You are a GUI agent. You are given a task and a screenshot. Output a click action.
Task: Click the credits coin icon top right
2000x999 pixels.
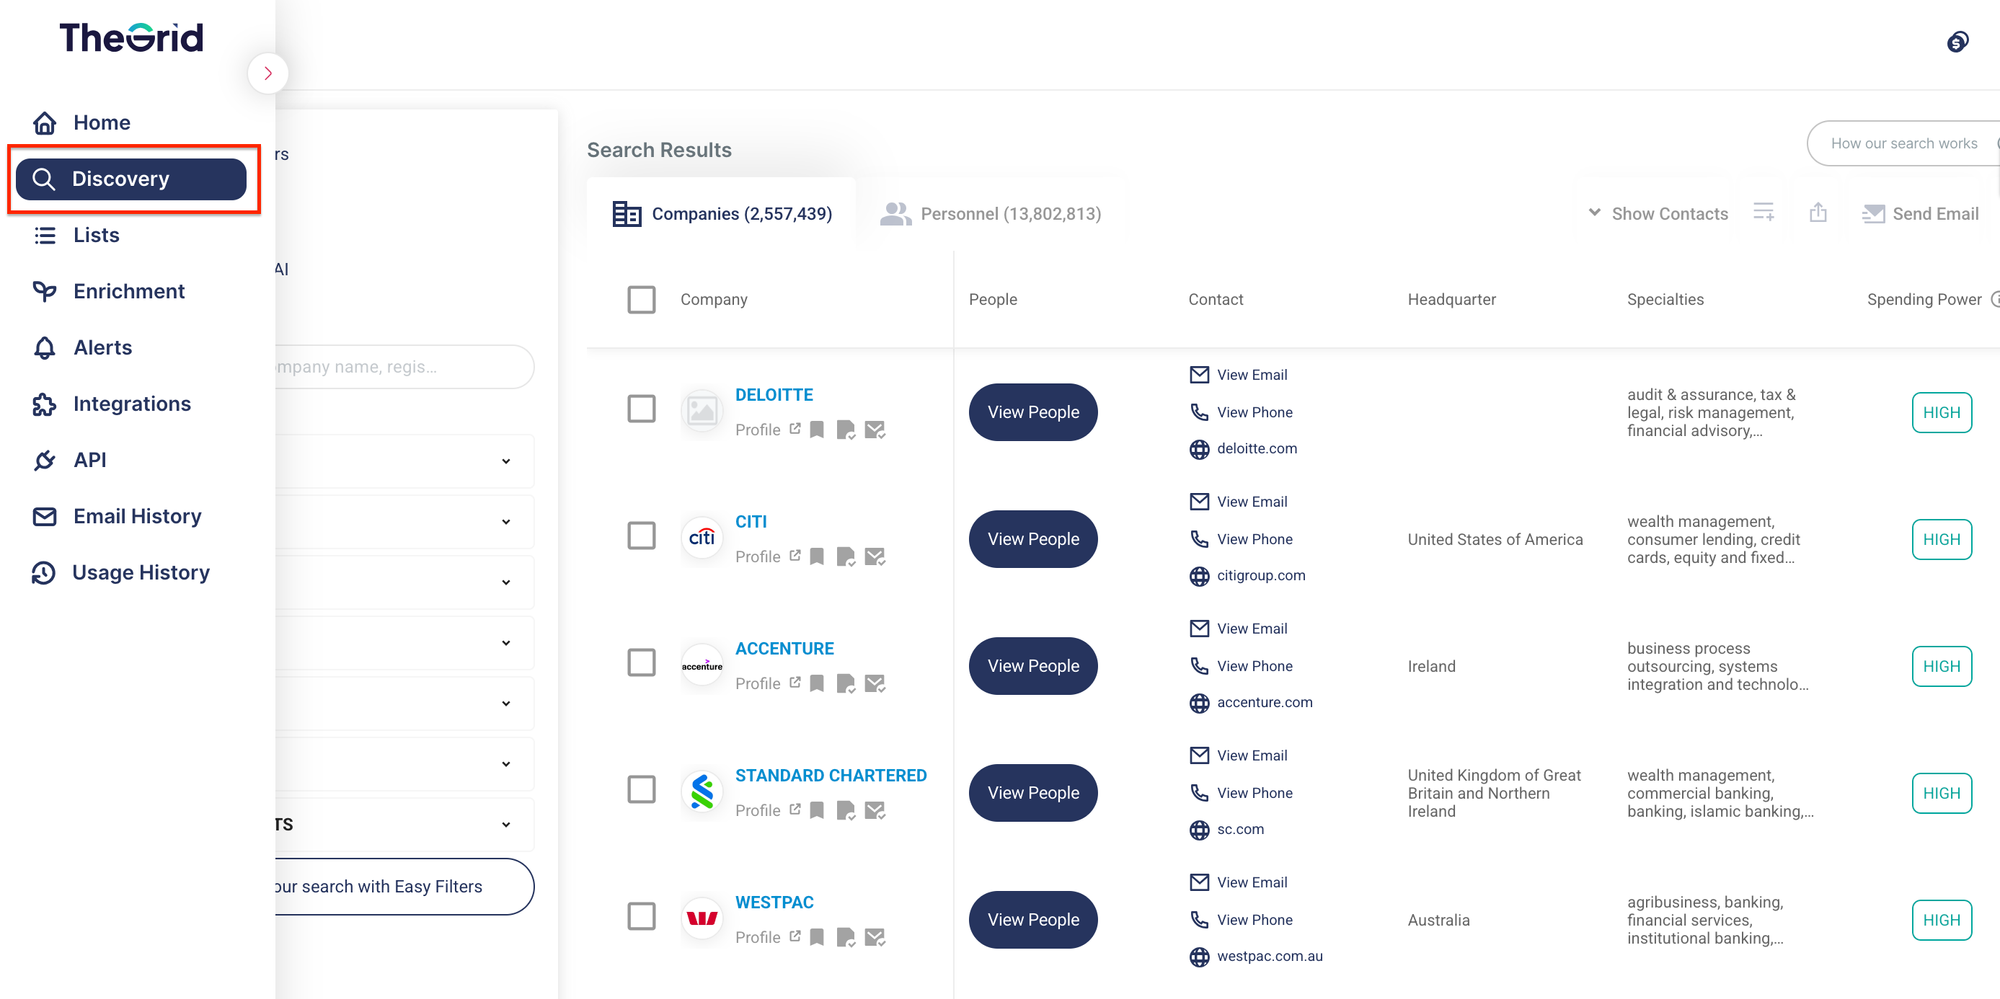1957,42
